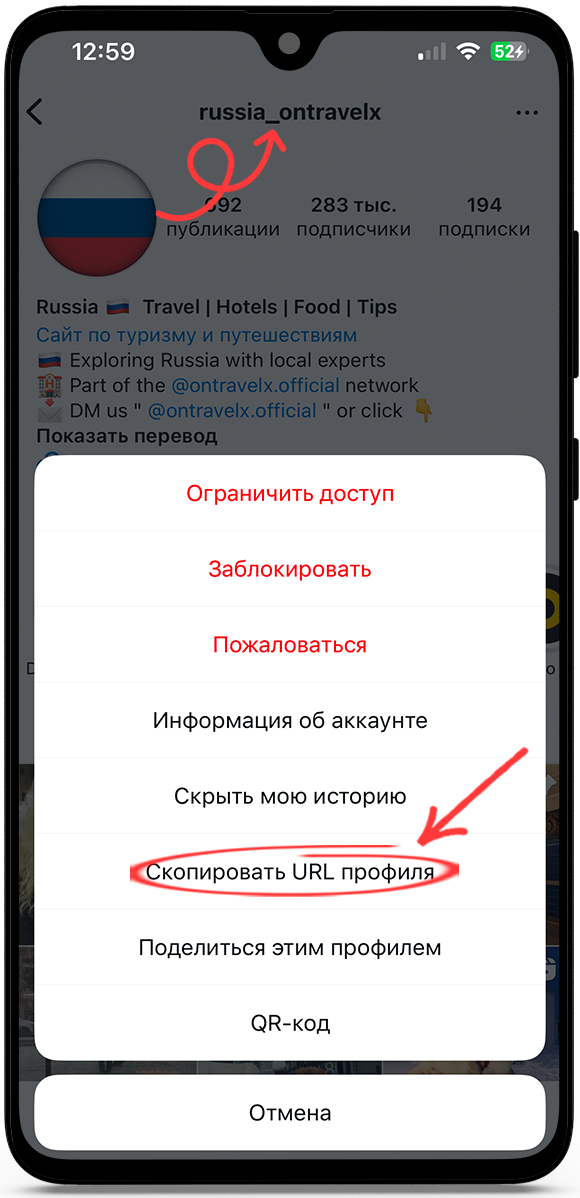The width and height of the screenshot is (580, 1198).
Task: Choose Скрыть мою историю
Action: click(x=290, y=795)
